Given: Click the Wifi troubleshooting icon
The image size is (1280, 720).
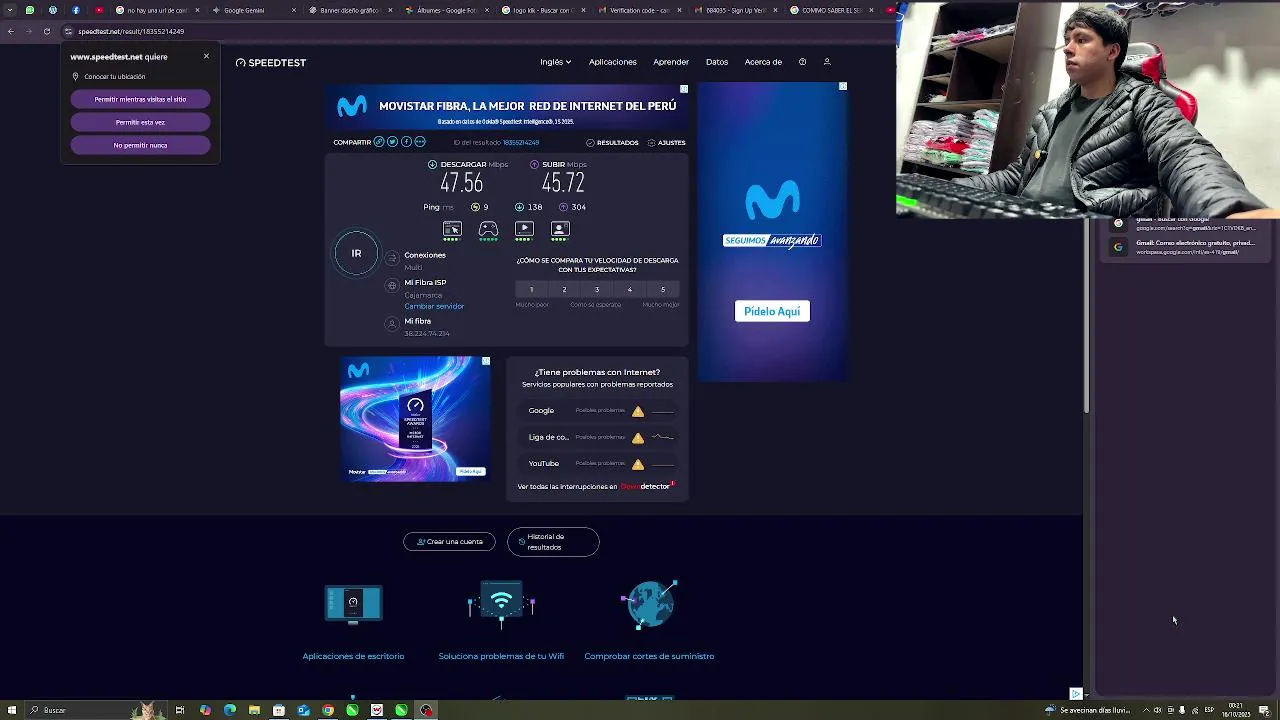Looking at the screenshot, I should tap(501, 604).
